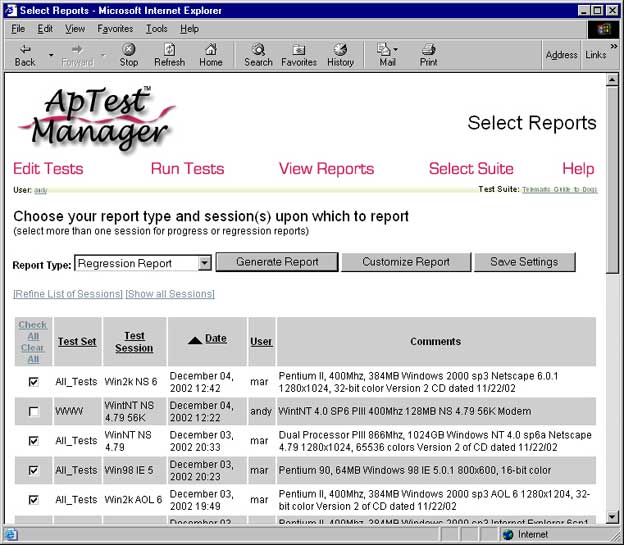The width and height of the screenshot is (624, 545).
Task: Uncheck the Win98 IE 5 session checkbox
Action: click(x=34, y=470)
